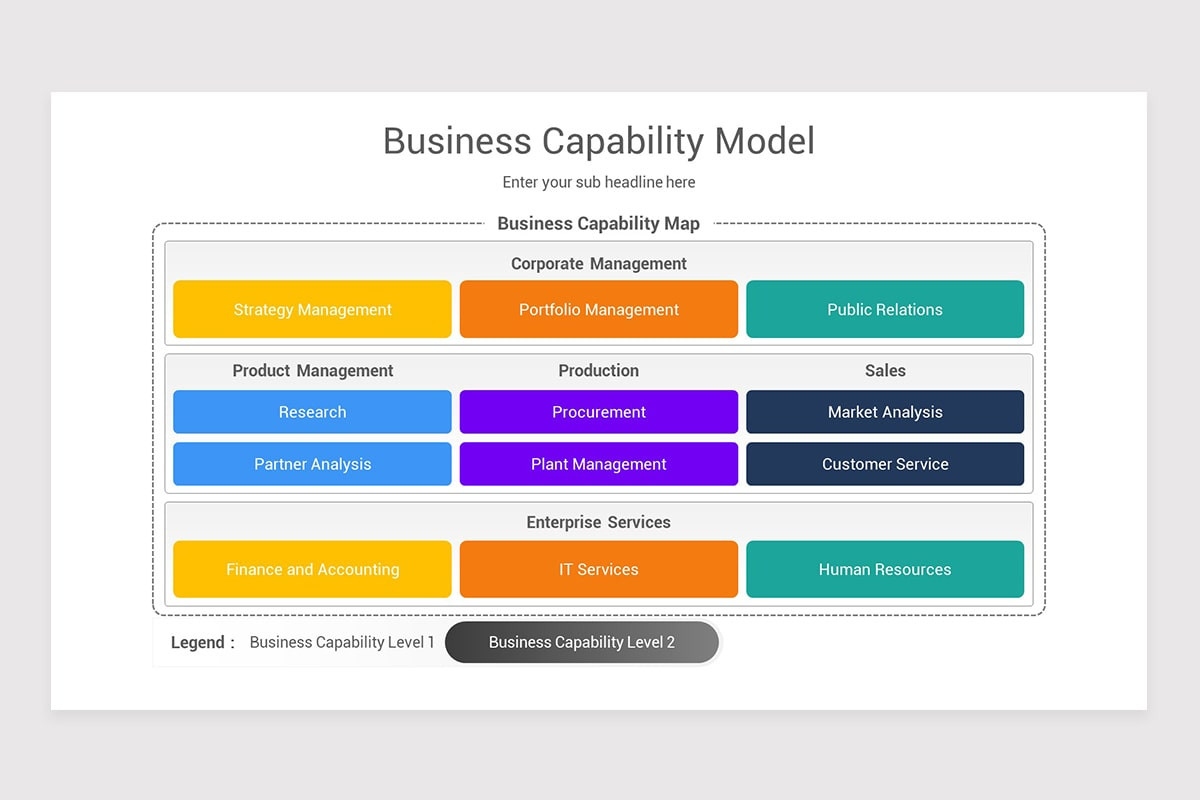Click the Enterprise Services heading
Viewport: 1200px width, 800px height.
pyautogui.click(x=598, y=522)
